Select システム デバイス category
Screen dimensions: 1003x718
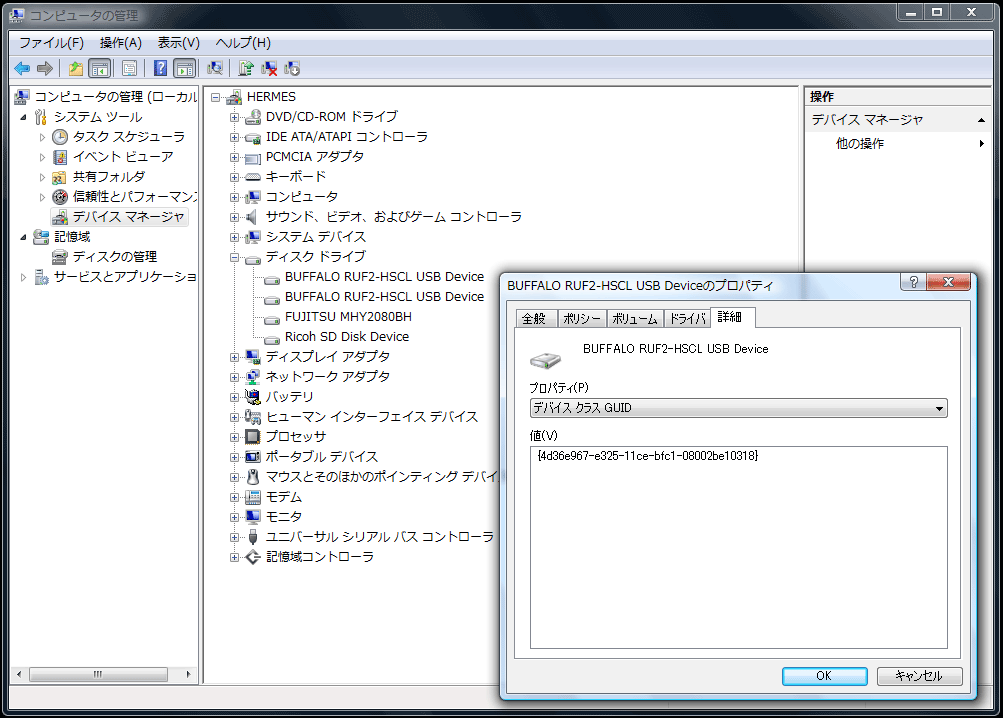(x=316, y=237)
